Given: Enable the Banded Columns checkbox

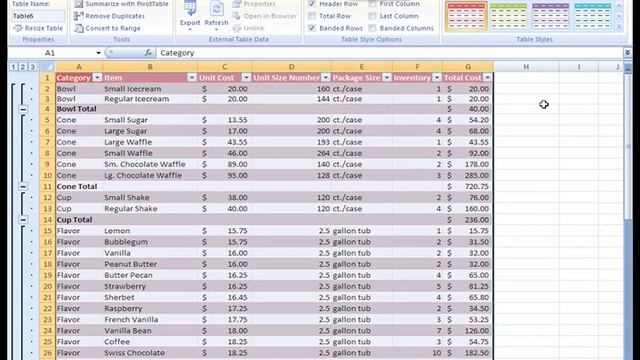Looking at the screenshot, I should click(372, 28).
